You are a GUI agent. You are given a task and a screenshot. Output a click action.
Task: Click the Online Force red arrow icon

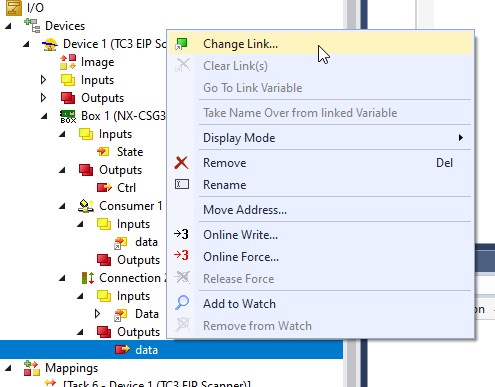[181, 256]
